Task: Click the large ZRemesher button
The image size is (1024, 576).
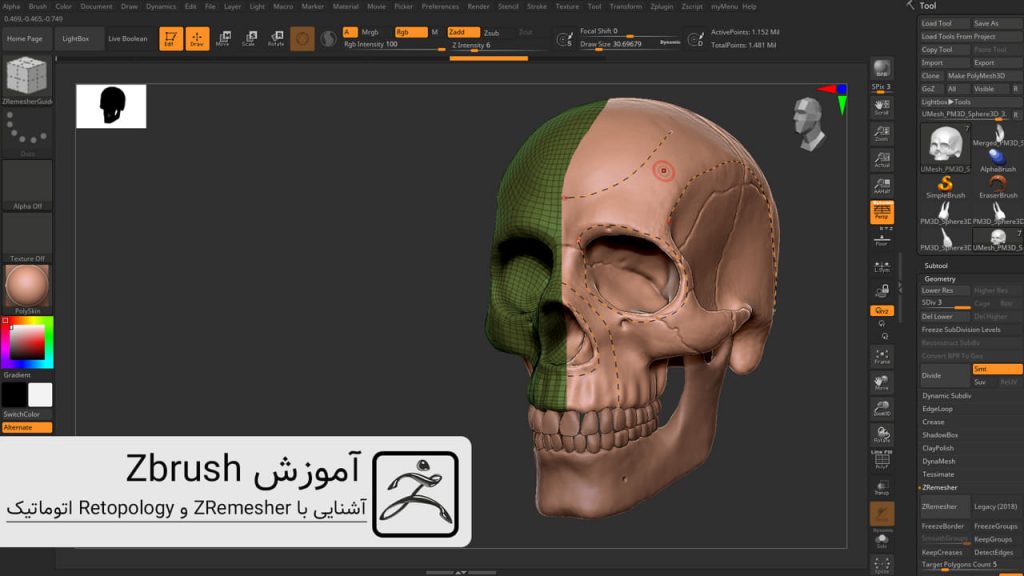Action: tap(944, 507)
